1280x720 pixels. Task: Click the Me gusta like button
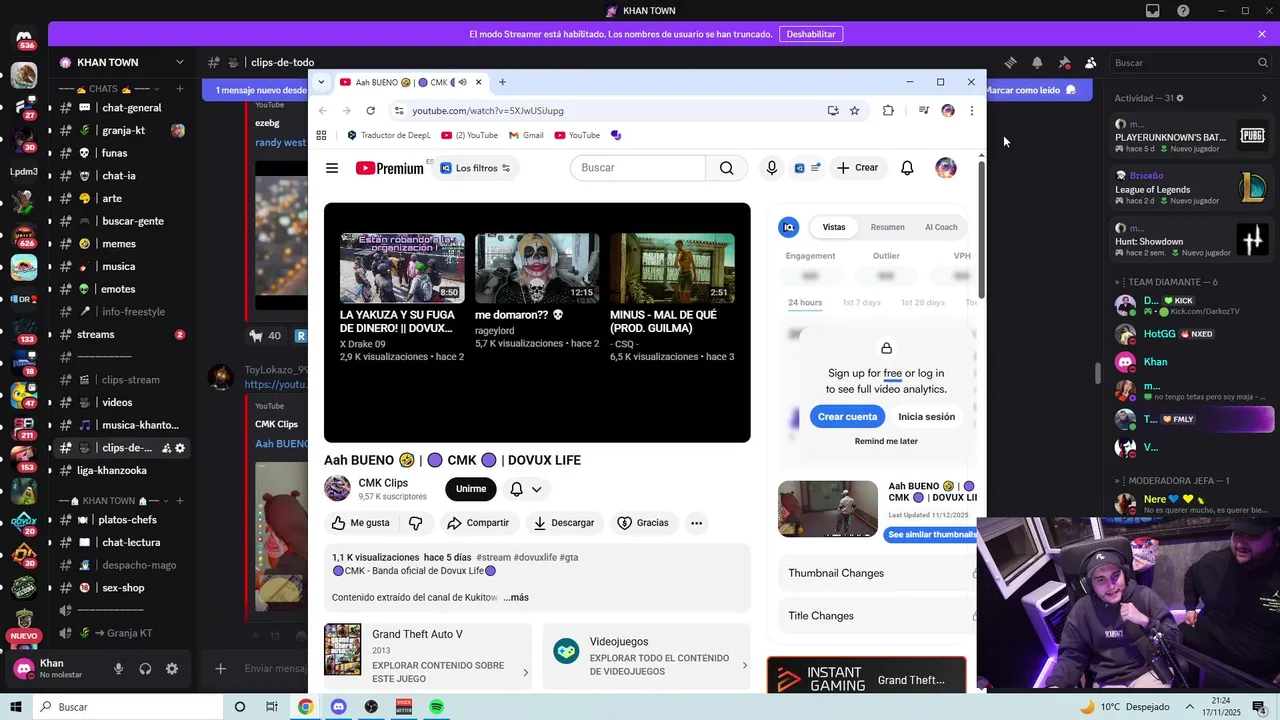[x=361, y=523]
